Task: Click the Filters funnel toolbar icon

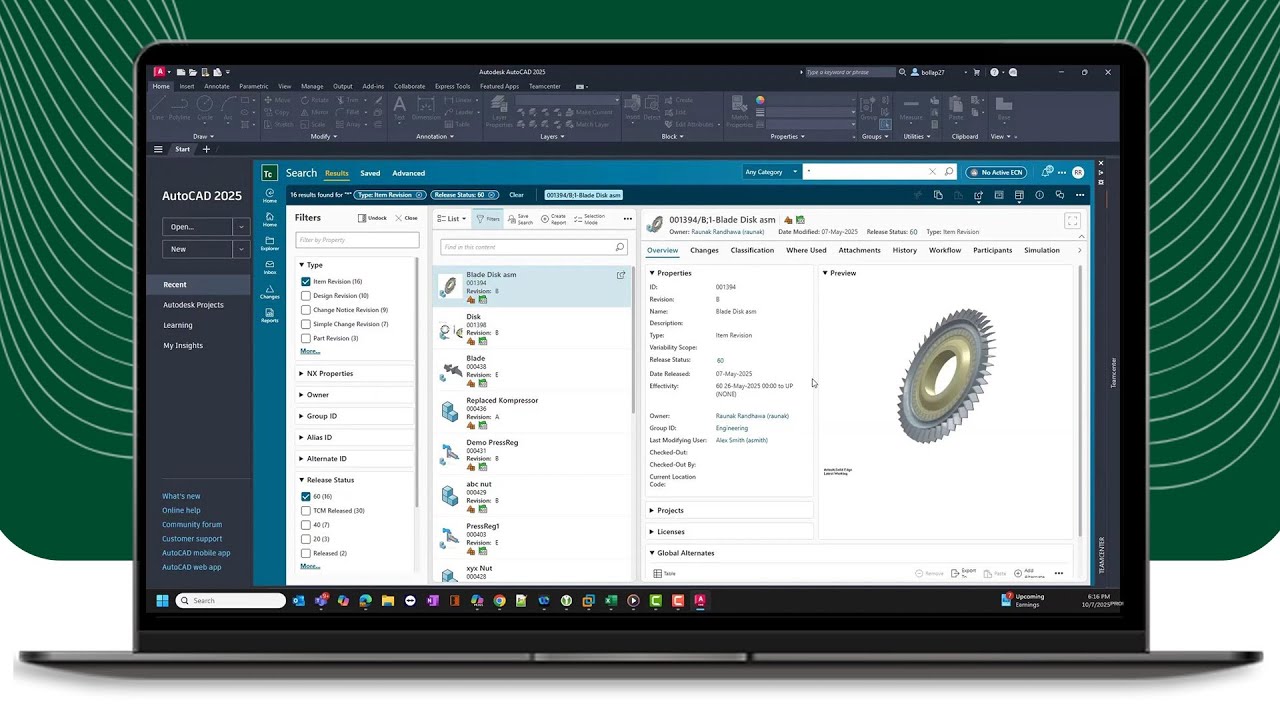Action: click(488, 218)
